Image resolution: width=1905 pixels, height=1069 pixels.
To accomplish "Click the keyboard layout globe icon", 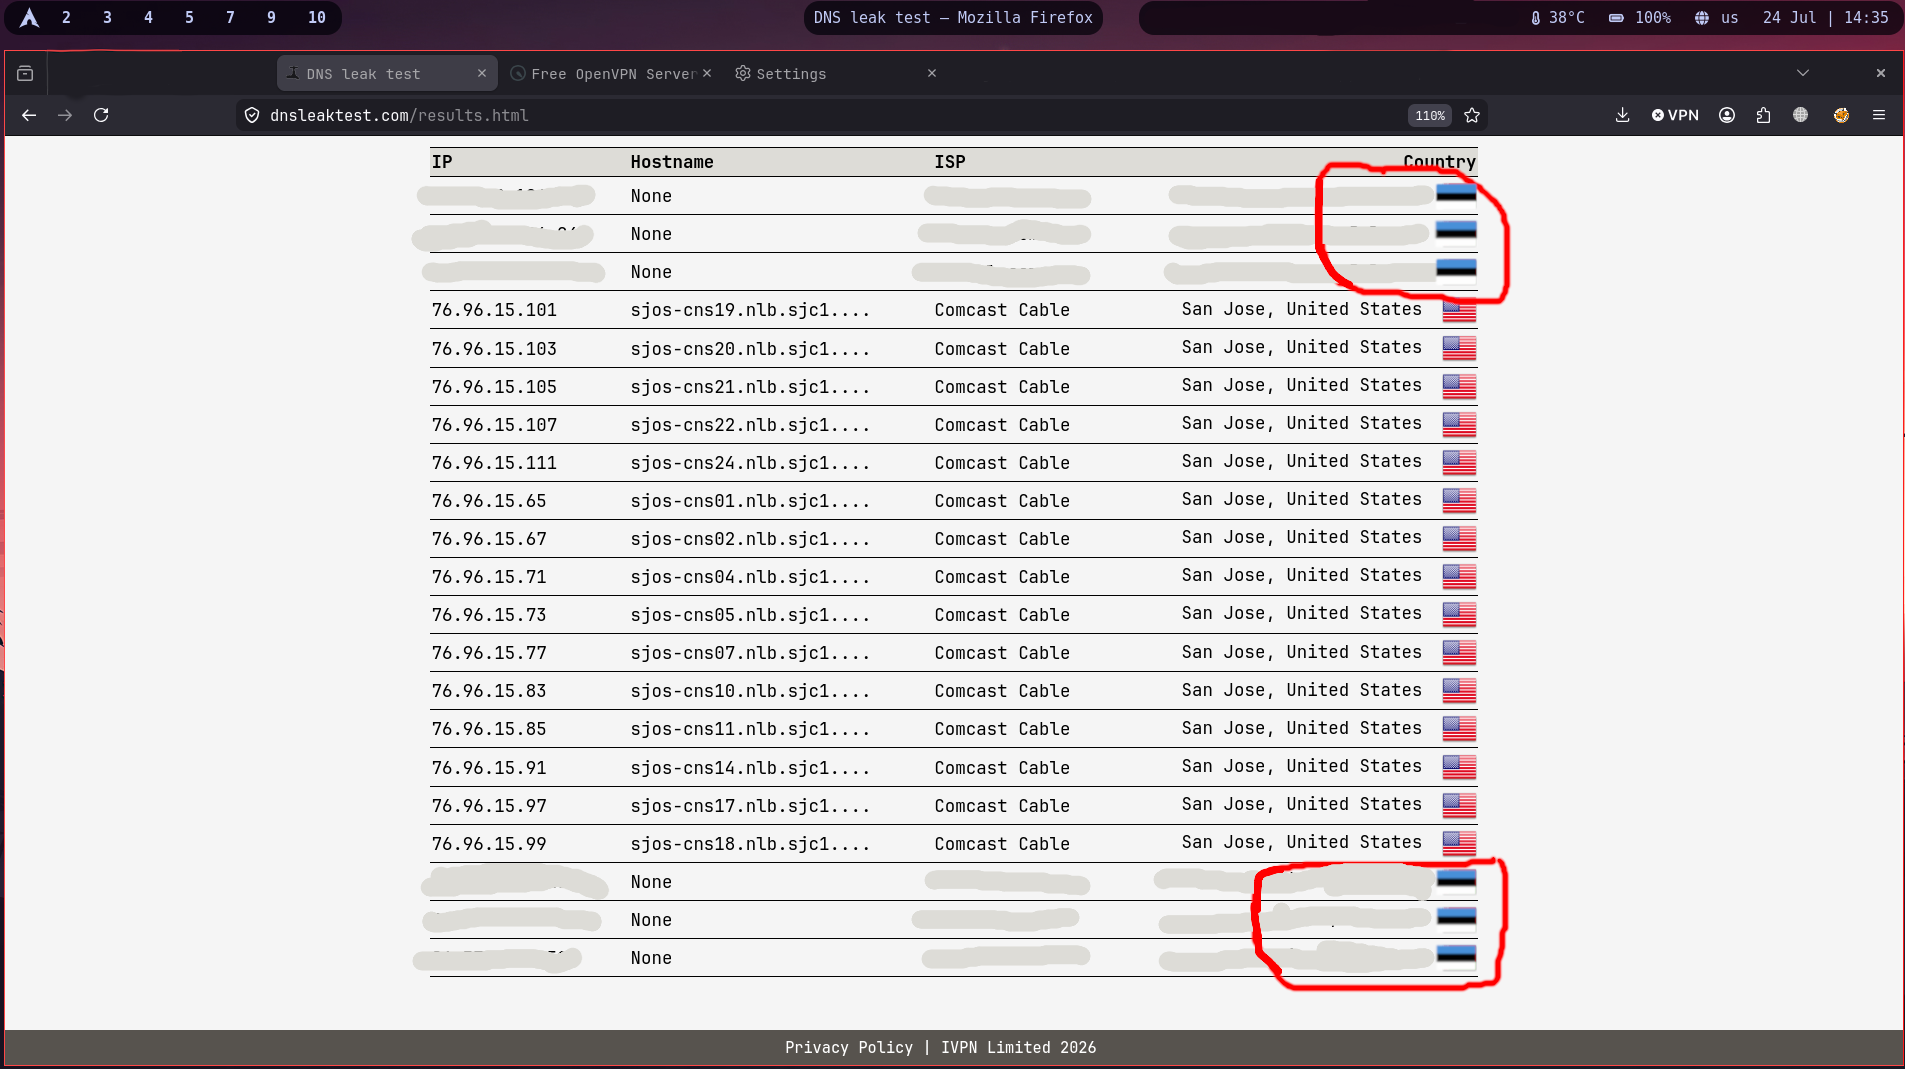I will coord(1701,18).
